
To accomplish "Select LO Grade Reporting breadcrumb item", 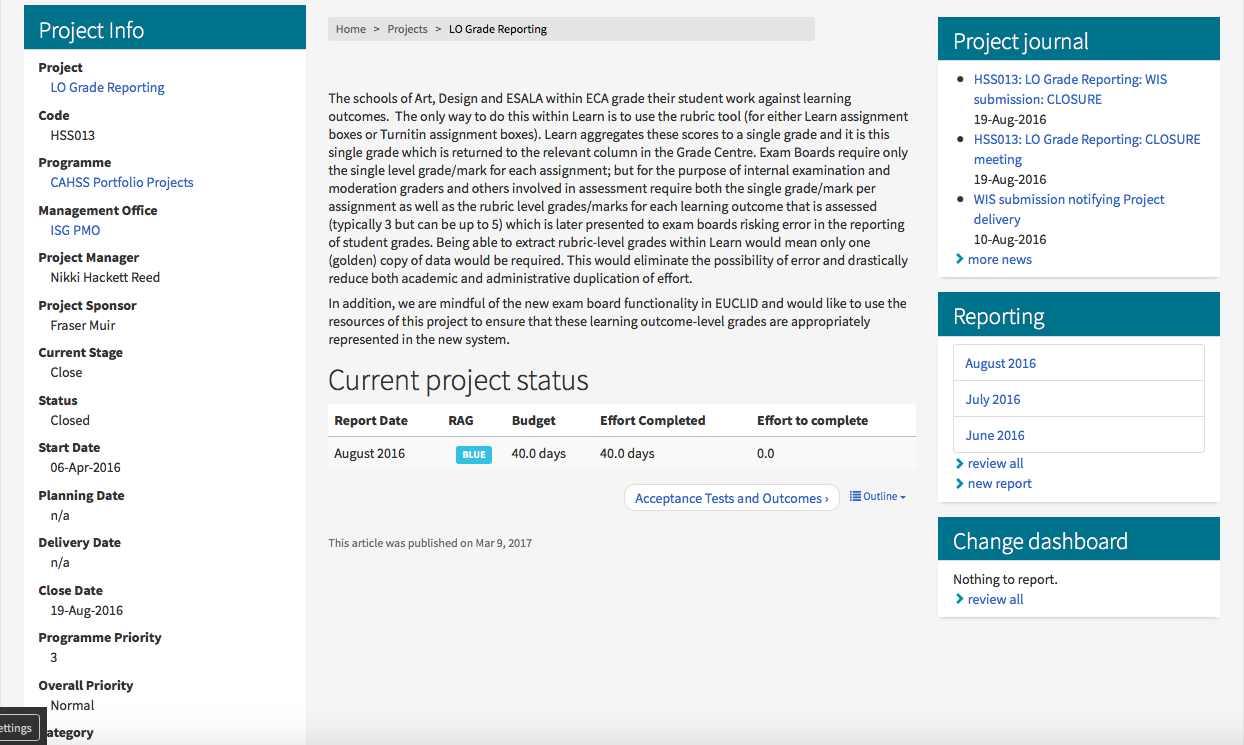I will 498,29.
